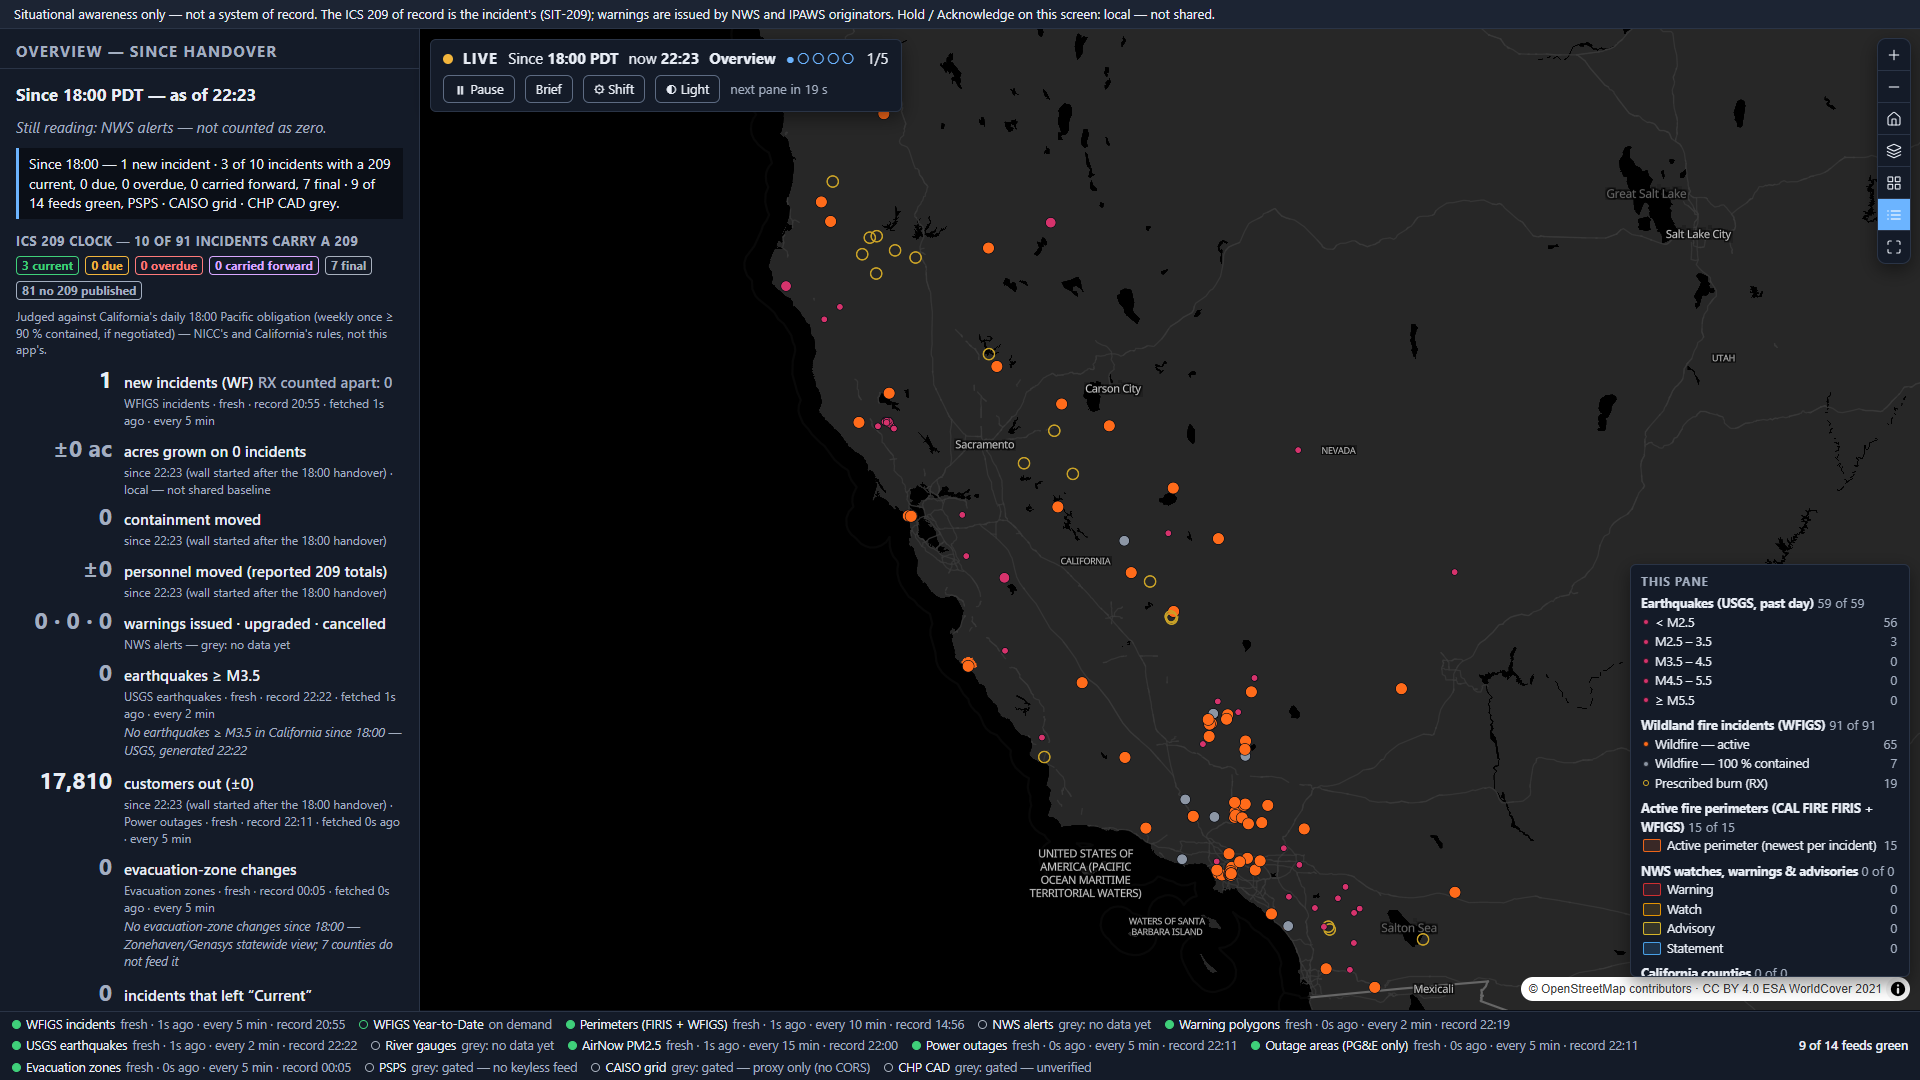Click the Carson City map label

[x=1113, y=389]
